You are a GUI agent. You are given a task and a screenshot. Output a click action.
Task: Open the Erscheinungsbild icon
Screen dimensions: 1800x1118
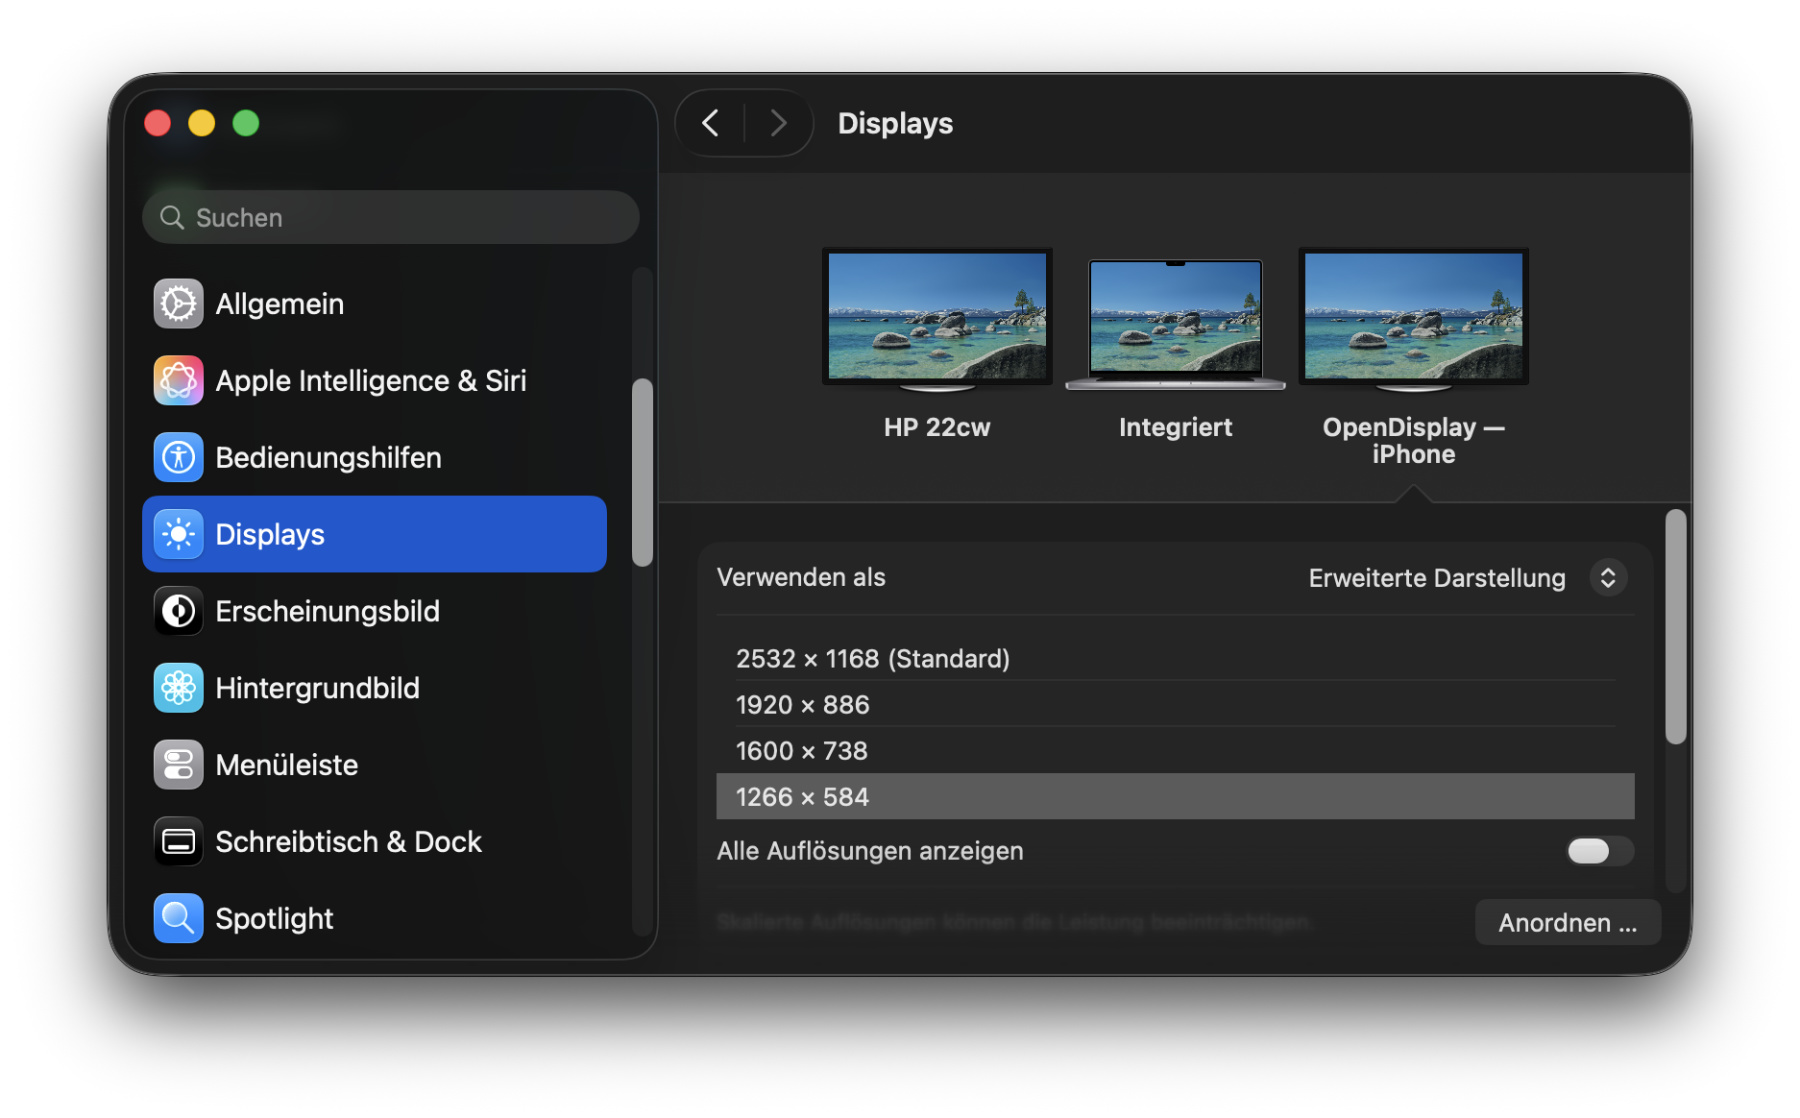click(178, 611)
